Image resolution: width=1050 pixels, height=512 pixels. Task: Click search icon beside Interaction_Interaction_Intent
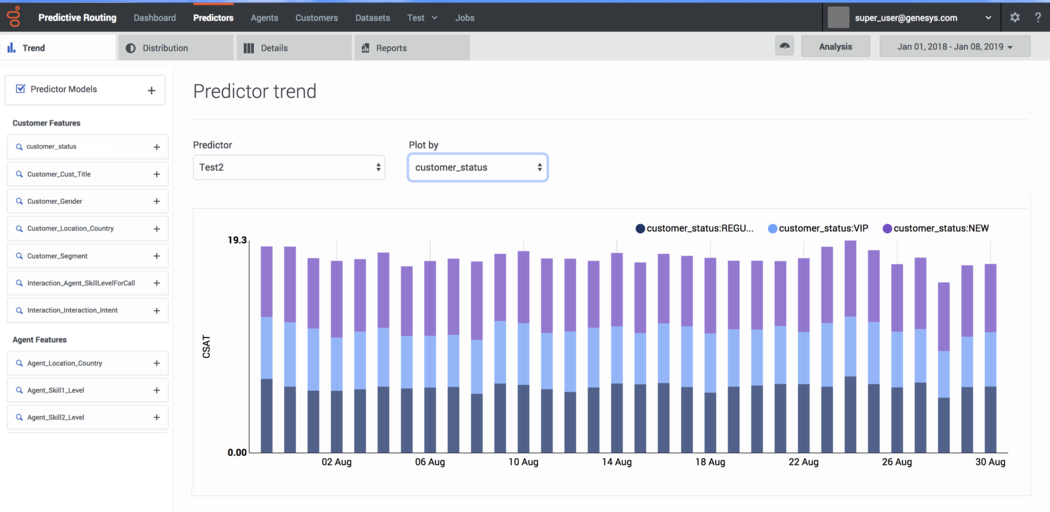coord(19,310)
